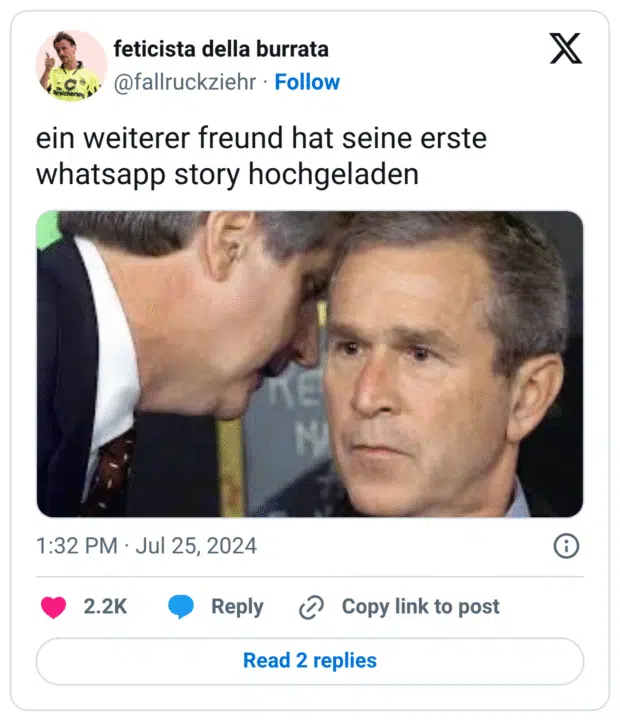Open the 1:32 PM post time link
620x721 pixels.
click(78, 546)
